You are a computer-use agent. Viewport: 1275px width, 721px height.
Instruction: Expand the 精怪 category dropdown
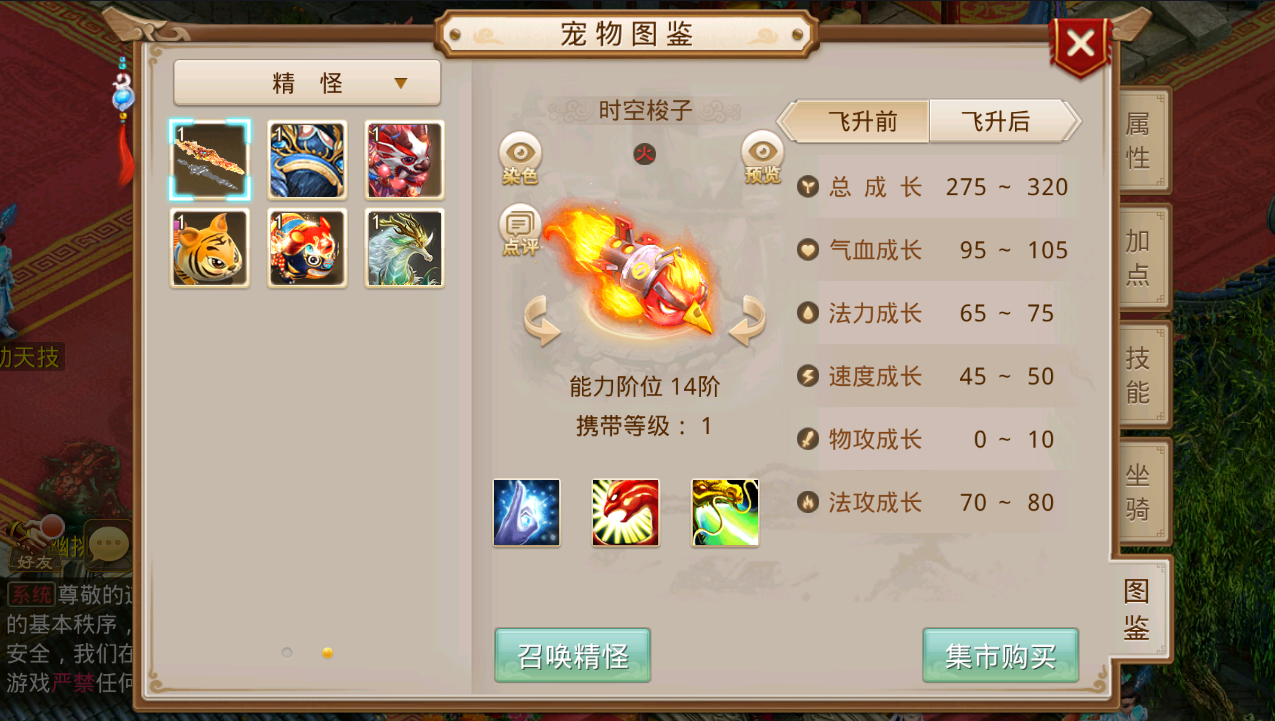tap(307, 83)
